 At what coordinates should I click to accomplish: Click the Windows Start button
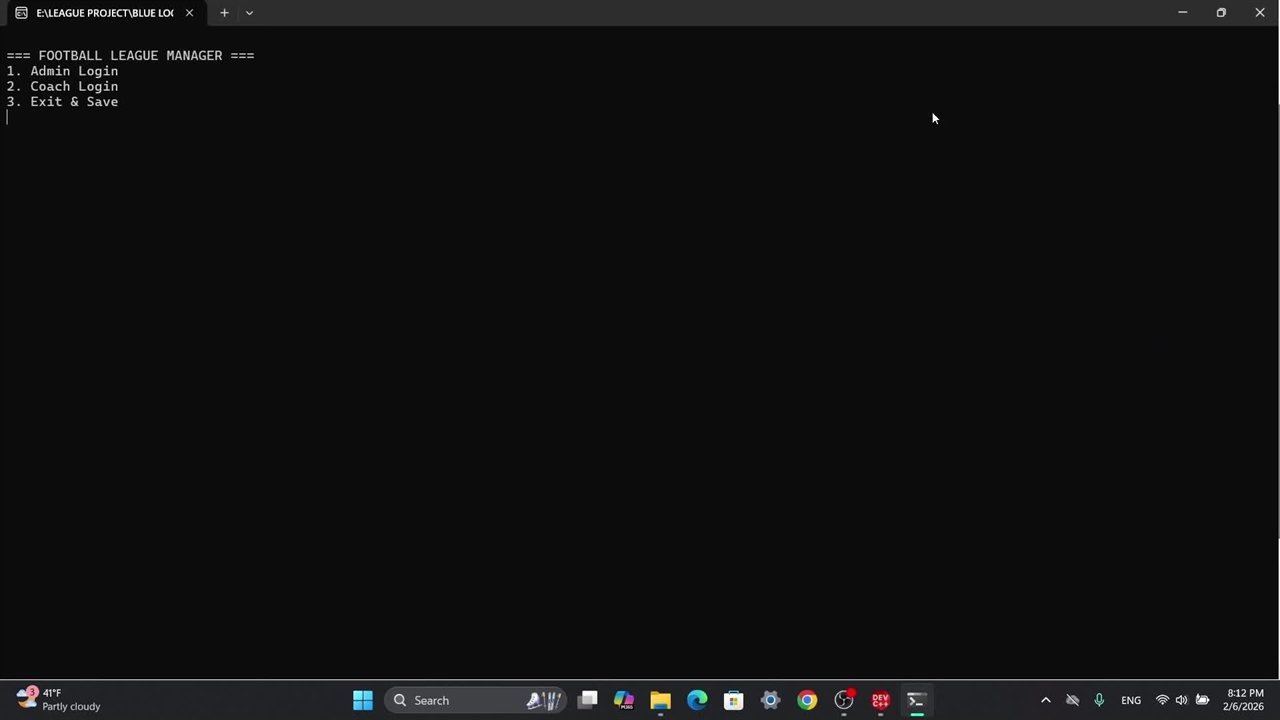pyautogui.click(x=363, y=700)
